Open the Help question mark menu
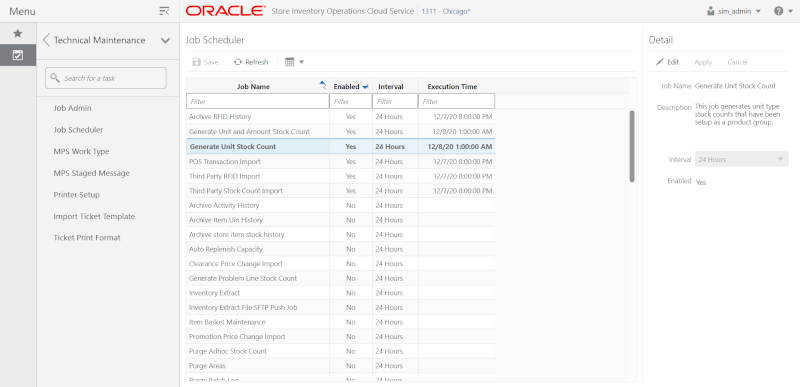800x387 pixels. point(782,11)
